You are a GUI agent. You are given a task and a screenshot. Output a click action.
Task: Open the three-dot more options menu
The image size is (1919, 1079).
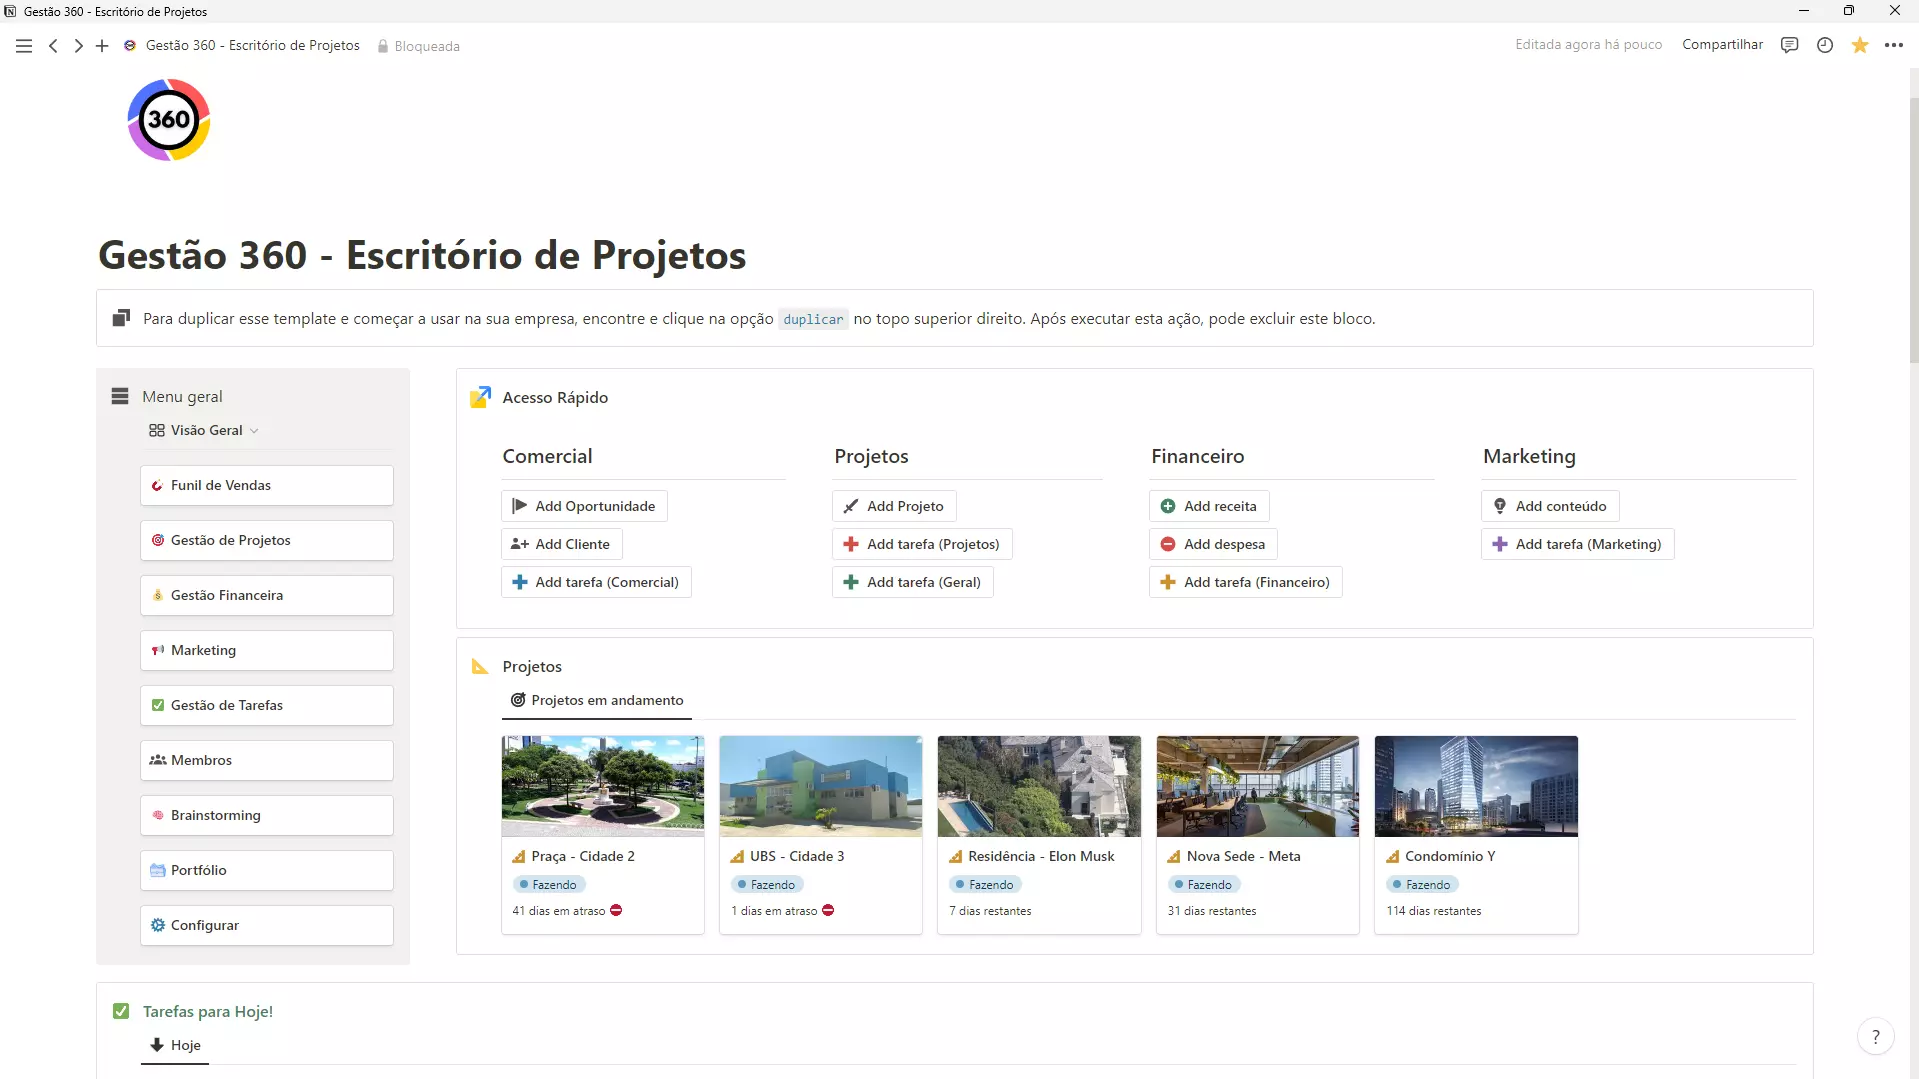(1894, 45)
